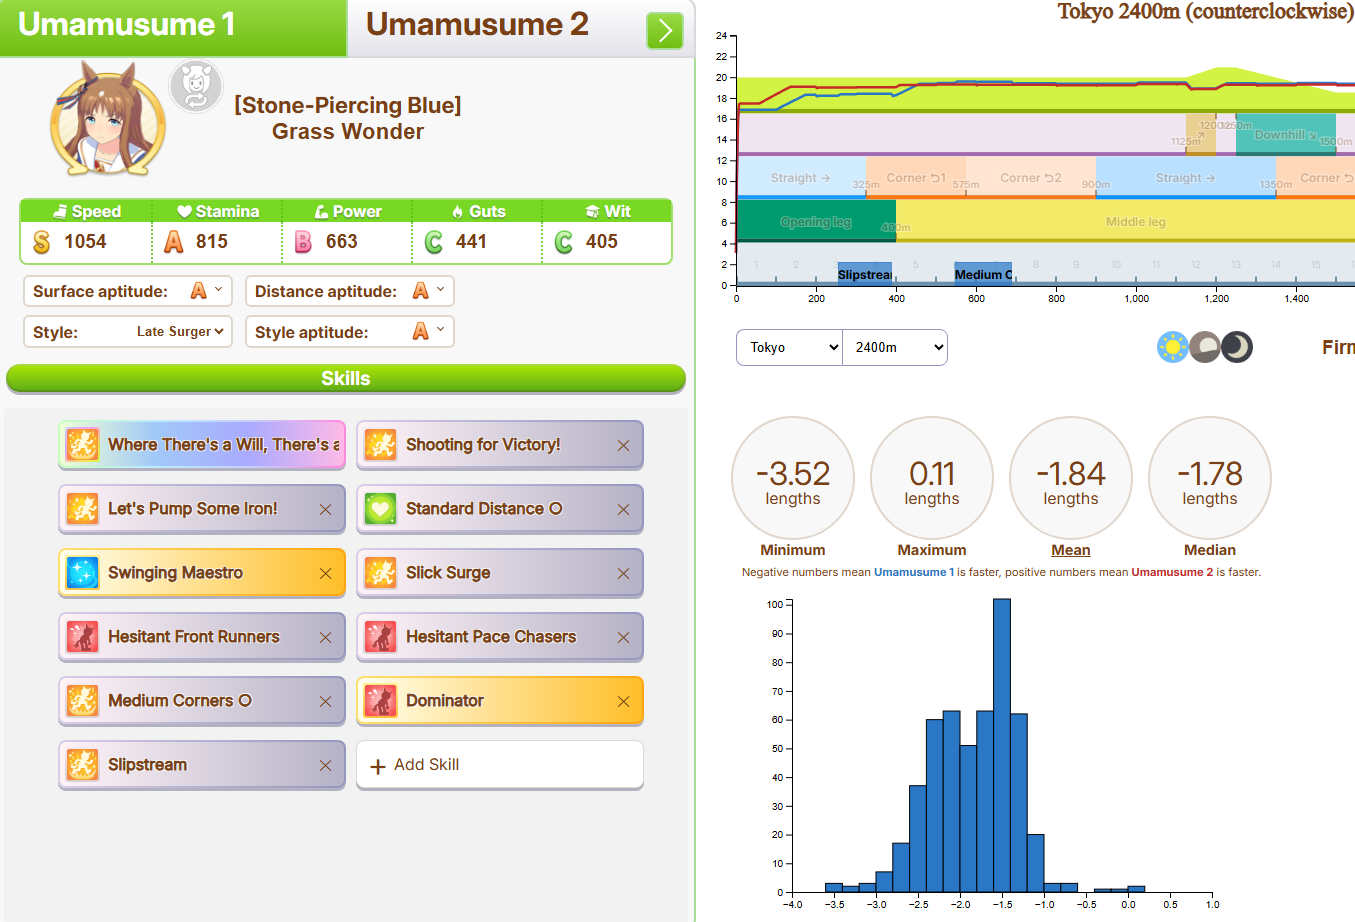Remove the Slipstream skill
This screenshot has height=922, width=1355.
326,765
